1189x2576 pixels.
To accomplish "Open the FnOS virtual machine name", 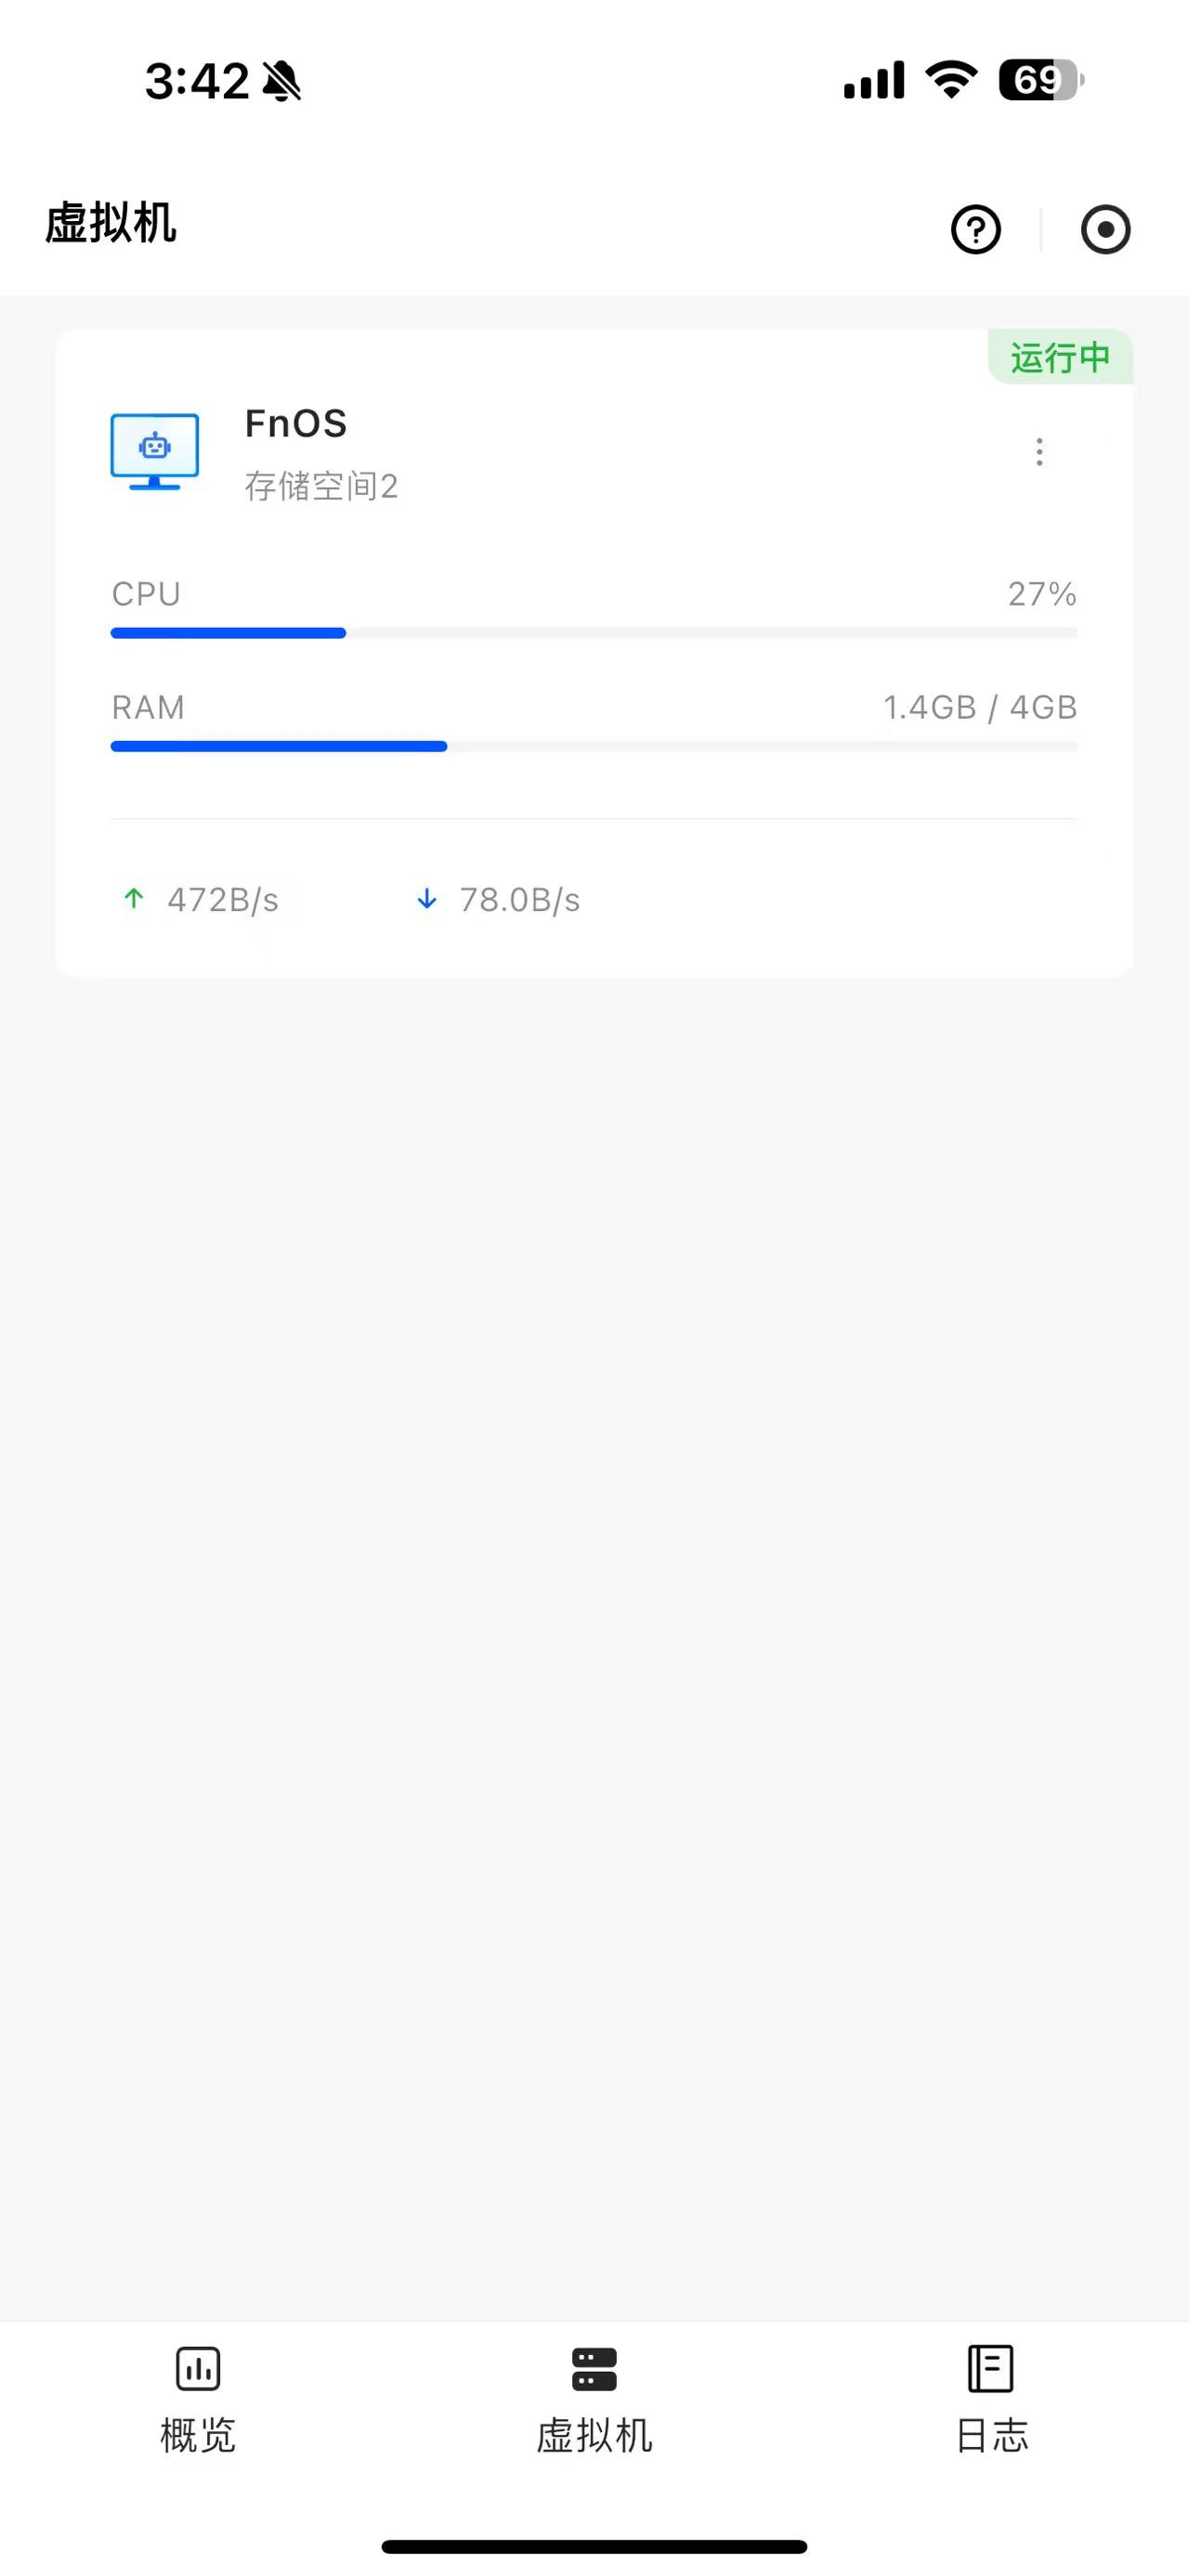I will pos(296,423).
